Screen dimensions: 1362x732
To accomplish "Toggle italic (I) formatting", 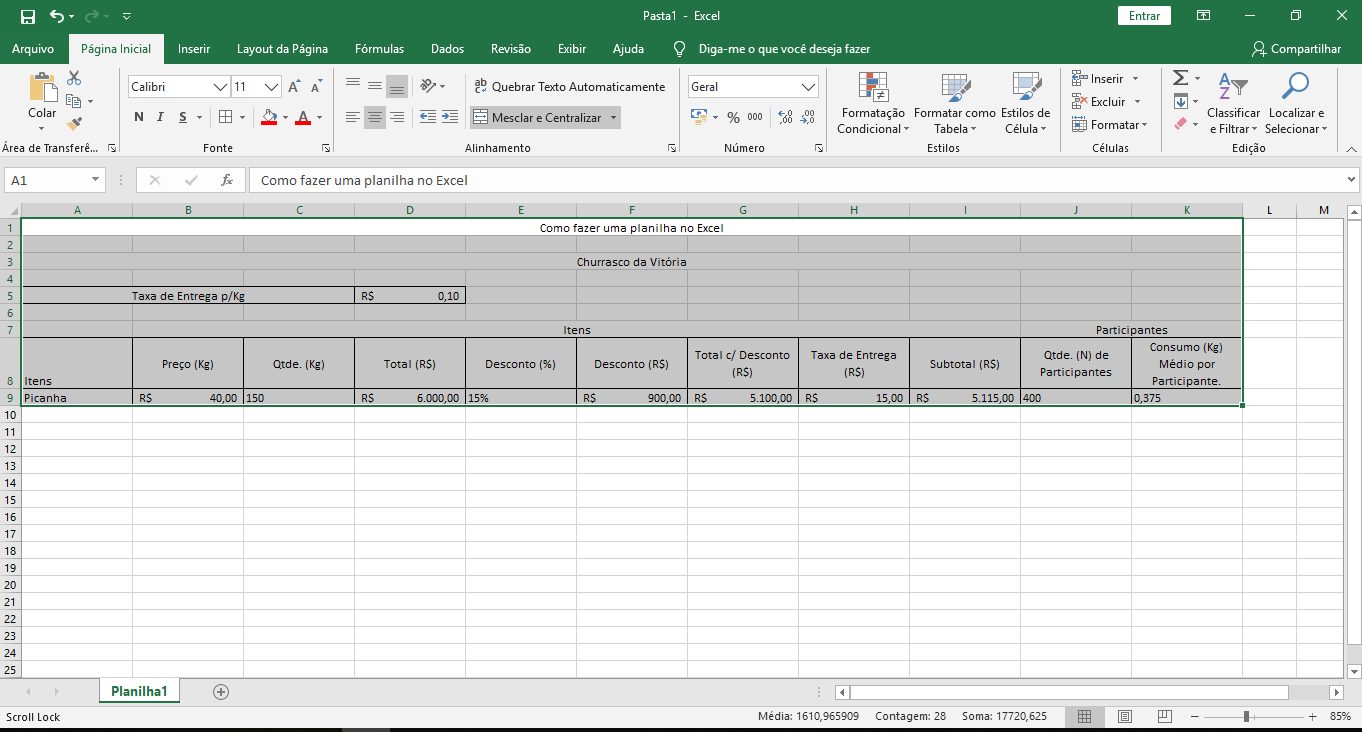I will 162,118.
